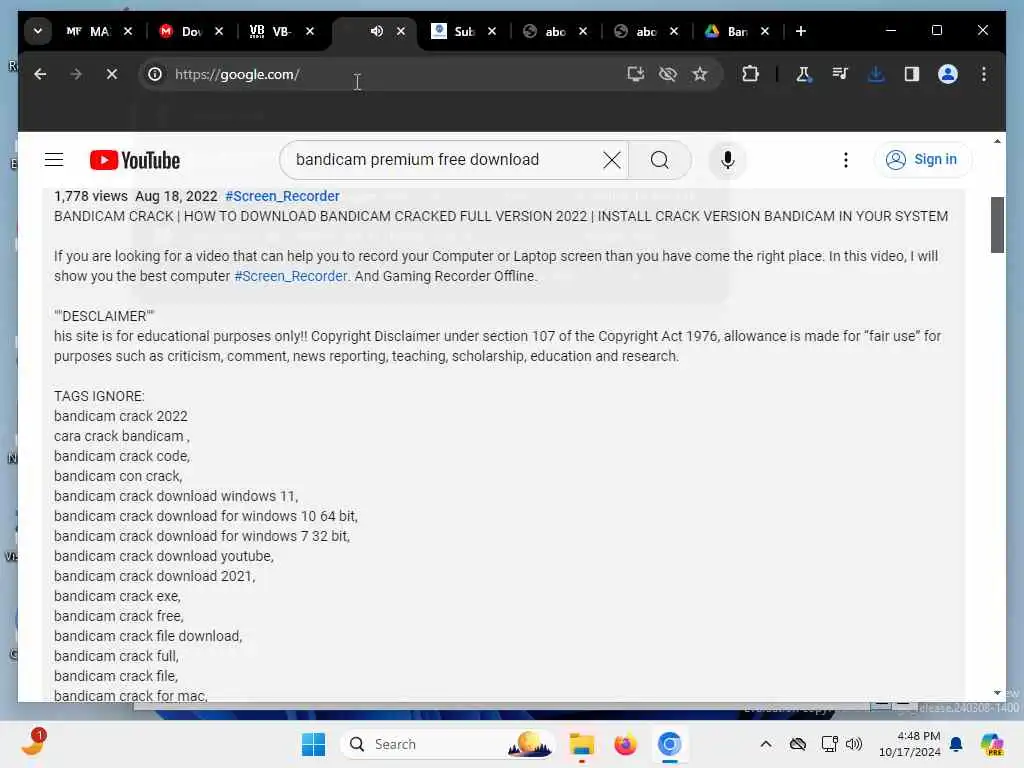Click the page scroll up arrow
This screenshot has height=768, width=1024.
point(997,141)
